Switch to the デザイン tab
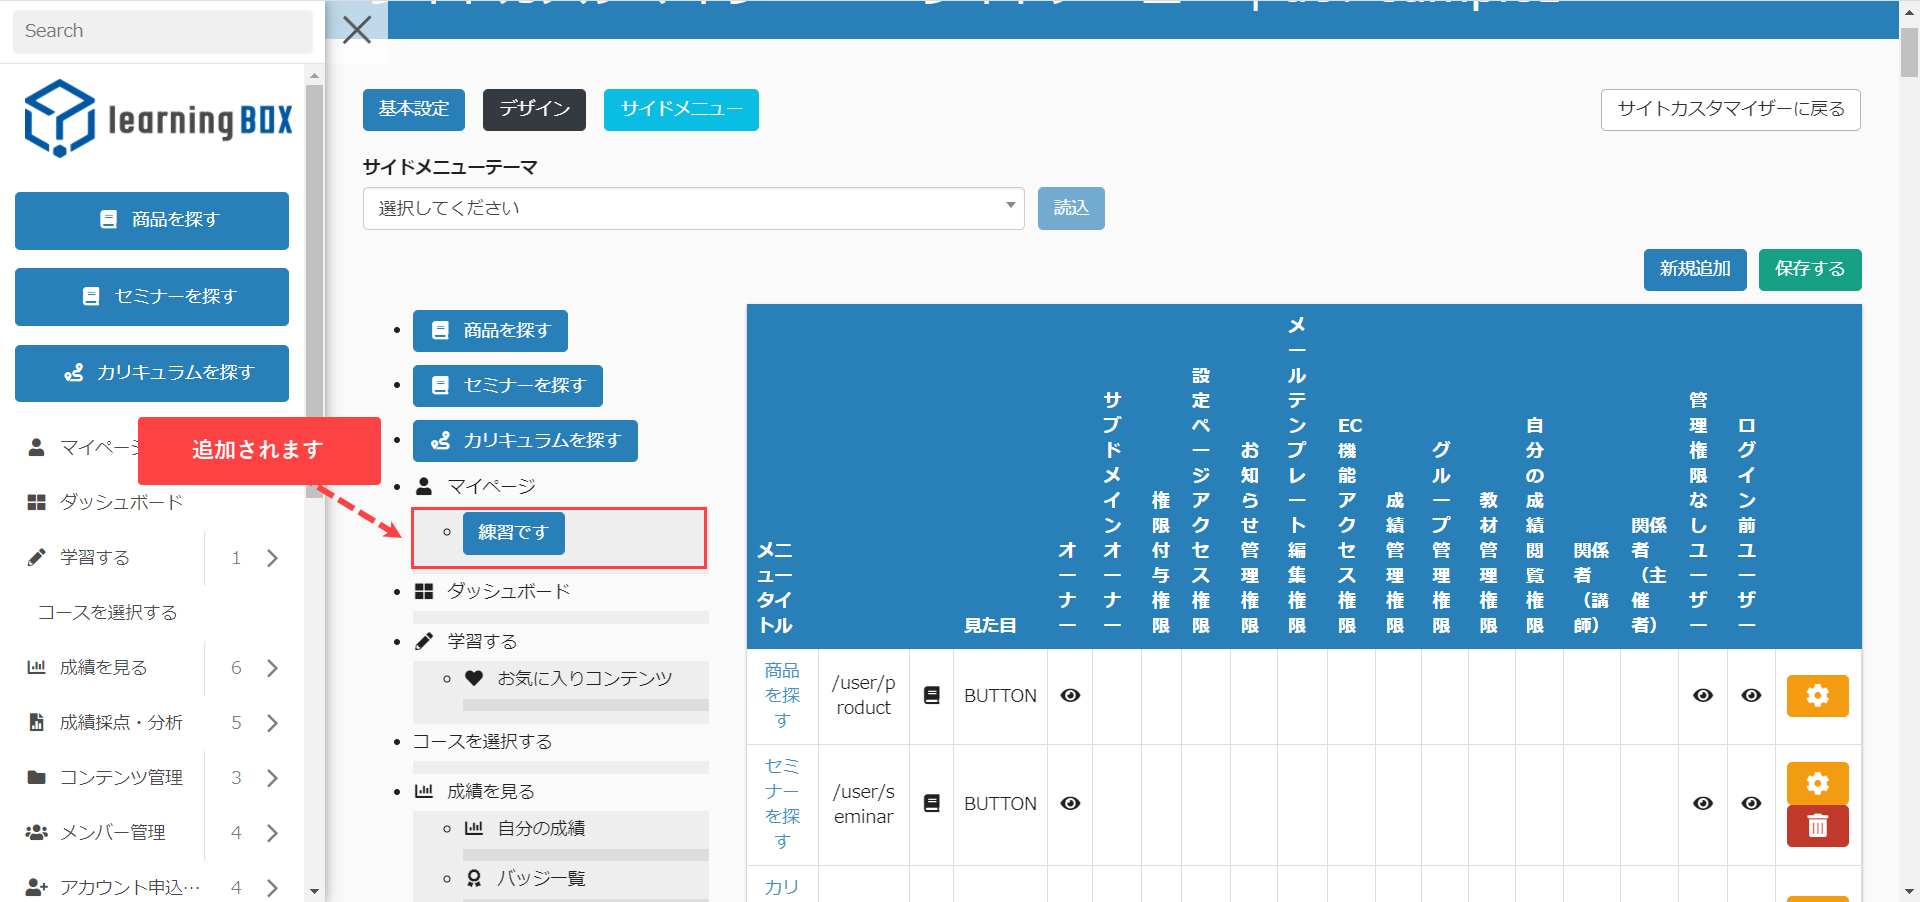Screen dimensions: 1920x902 pyautogui.click(x=534, y=109)
